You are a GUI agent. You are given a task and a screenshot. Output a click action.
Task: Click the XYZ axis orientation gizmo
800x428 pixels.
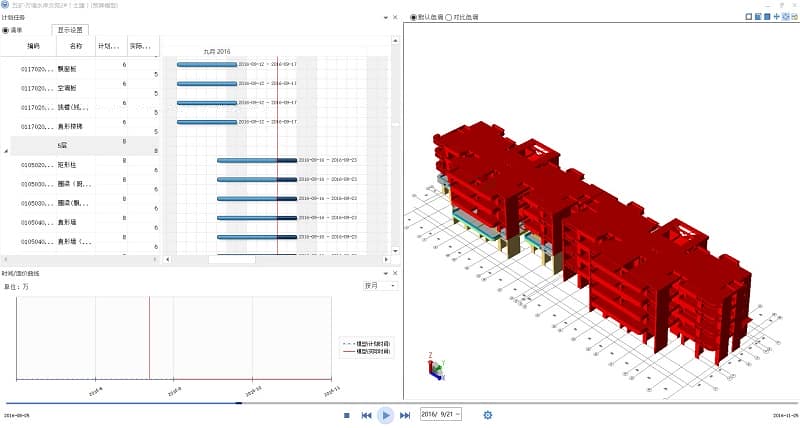click(x=436, y=367)
